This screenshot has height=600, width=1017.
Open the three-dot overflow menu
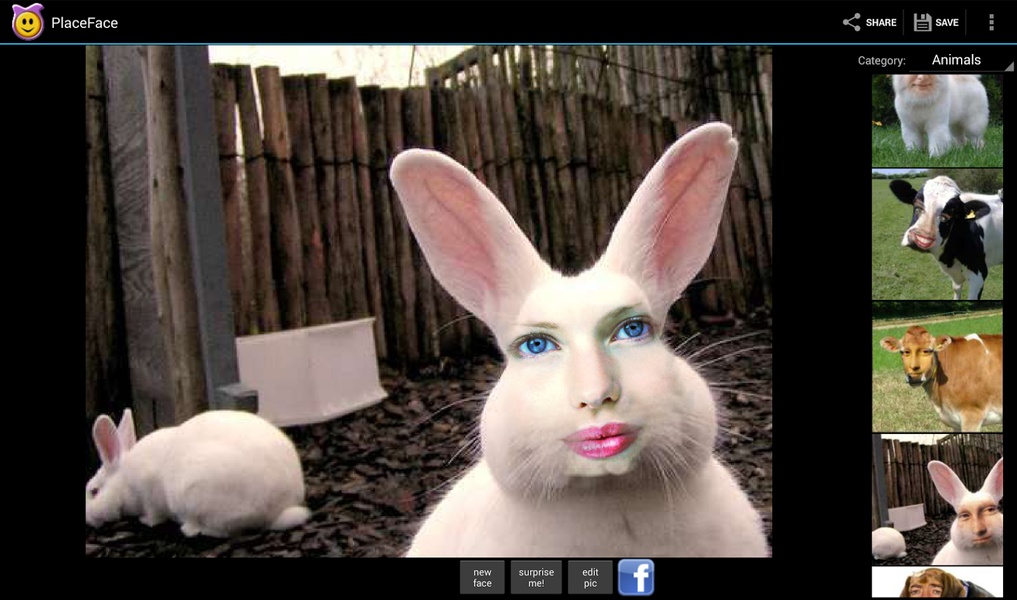(991, 22)
